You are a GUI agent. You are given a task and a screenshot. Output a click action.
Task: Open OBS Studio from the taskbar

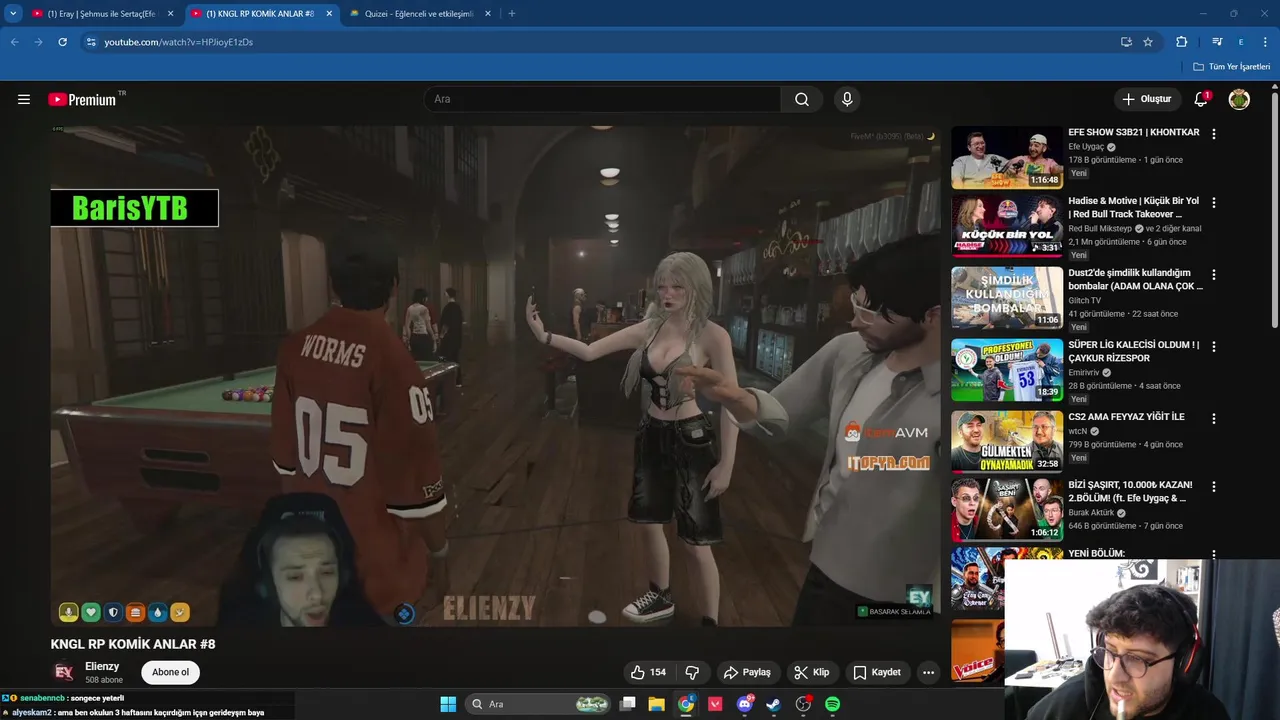pyautogui.click(x=803, y=704)
